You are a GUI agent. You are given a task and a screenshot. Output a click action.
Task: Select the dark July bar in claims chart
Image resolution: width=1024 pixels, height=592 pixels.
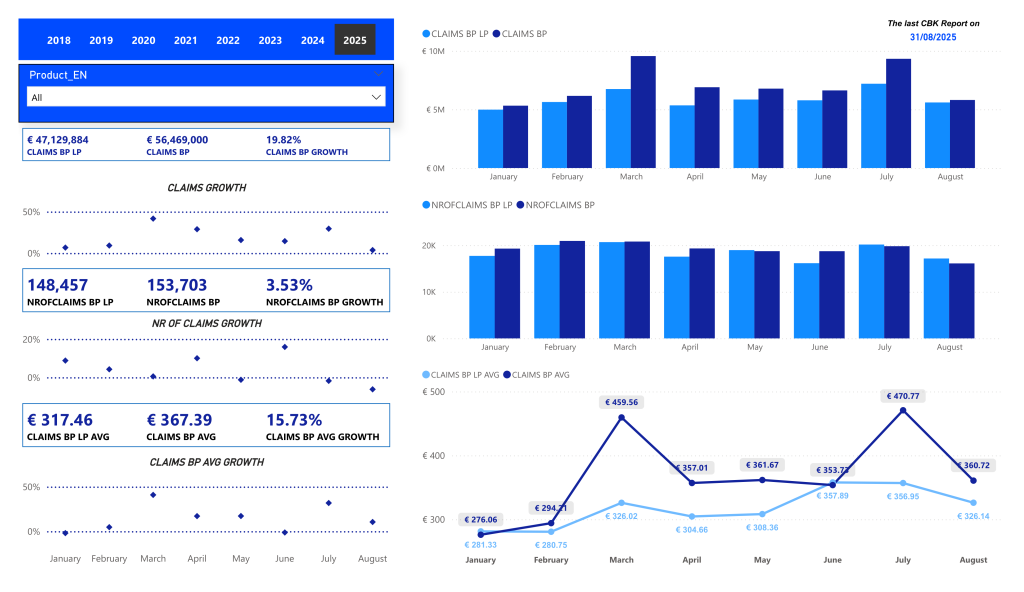click(898, 113)
